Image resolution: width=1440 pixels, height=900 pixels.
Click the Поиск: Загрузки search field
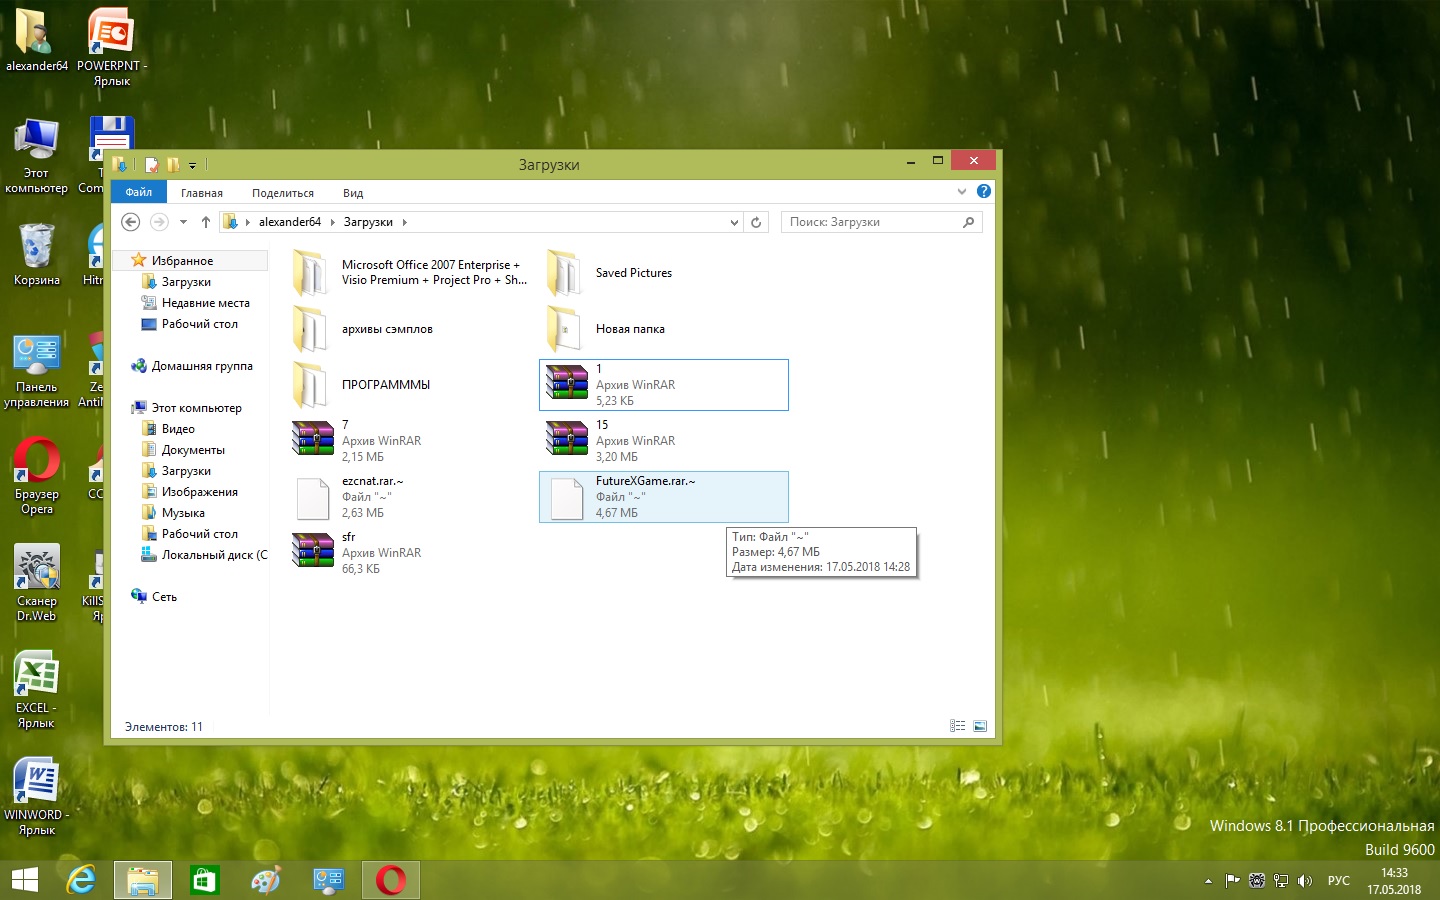(x=870, y=222)
